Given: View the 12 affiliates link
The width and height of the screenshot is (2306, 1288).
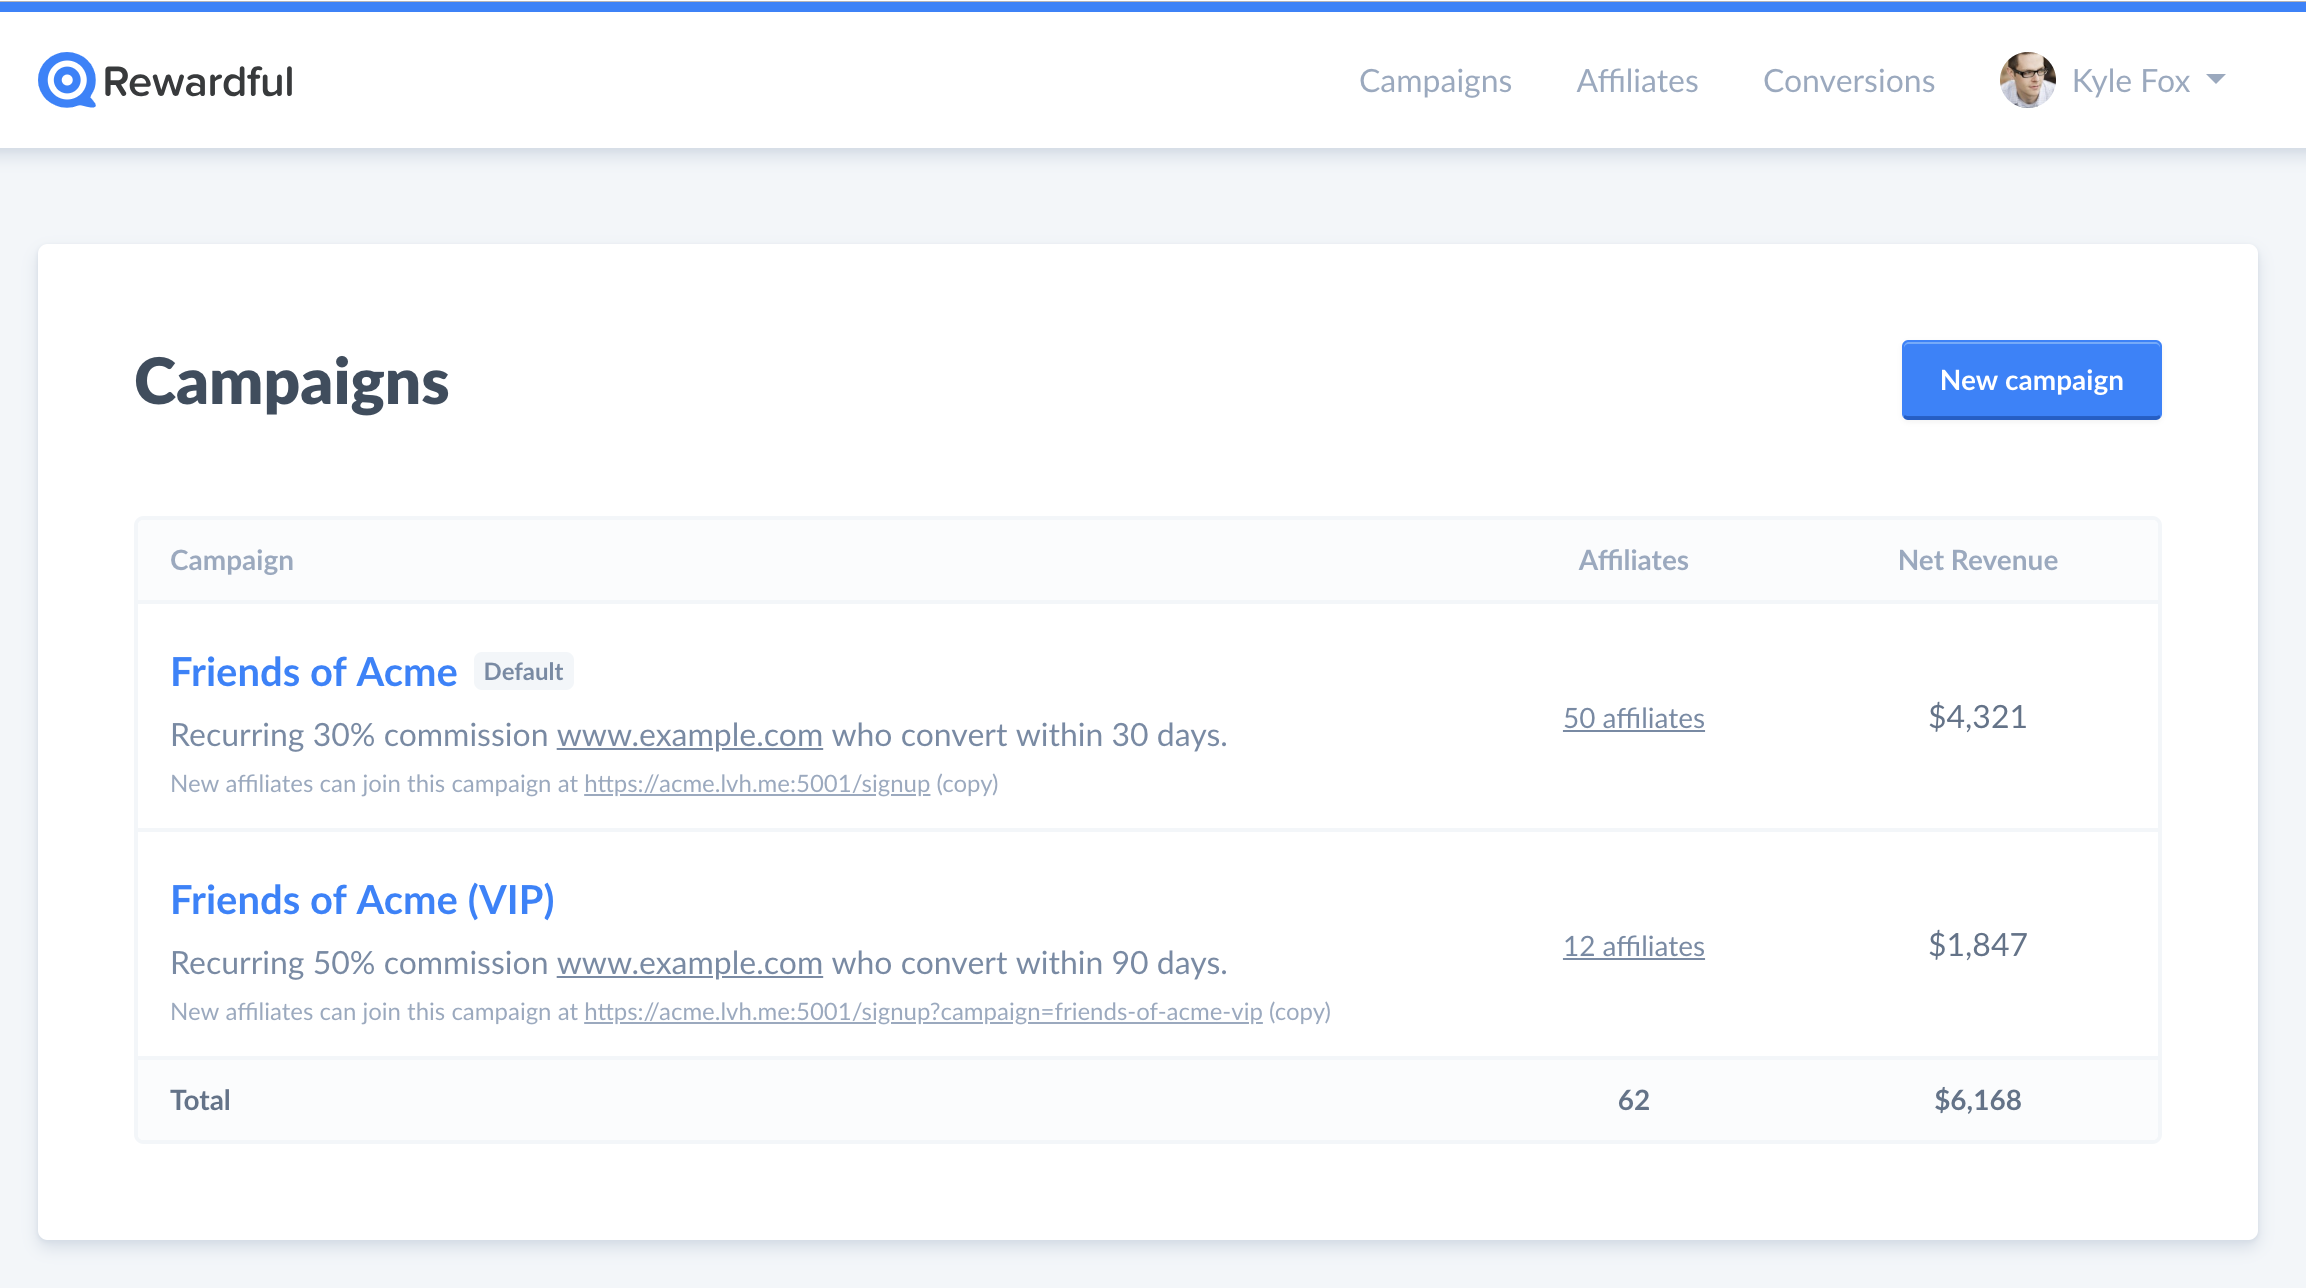Looking at the screenshot, I should (1633, 946).
